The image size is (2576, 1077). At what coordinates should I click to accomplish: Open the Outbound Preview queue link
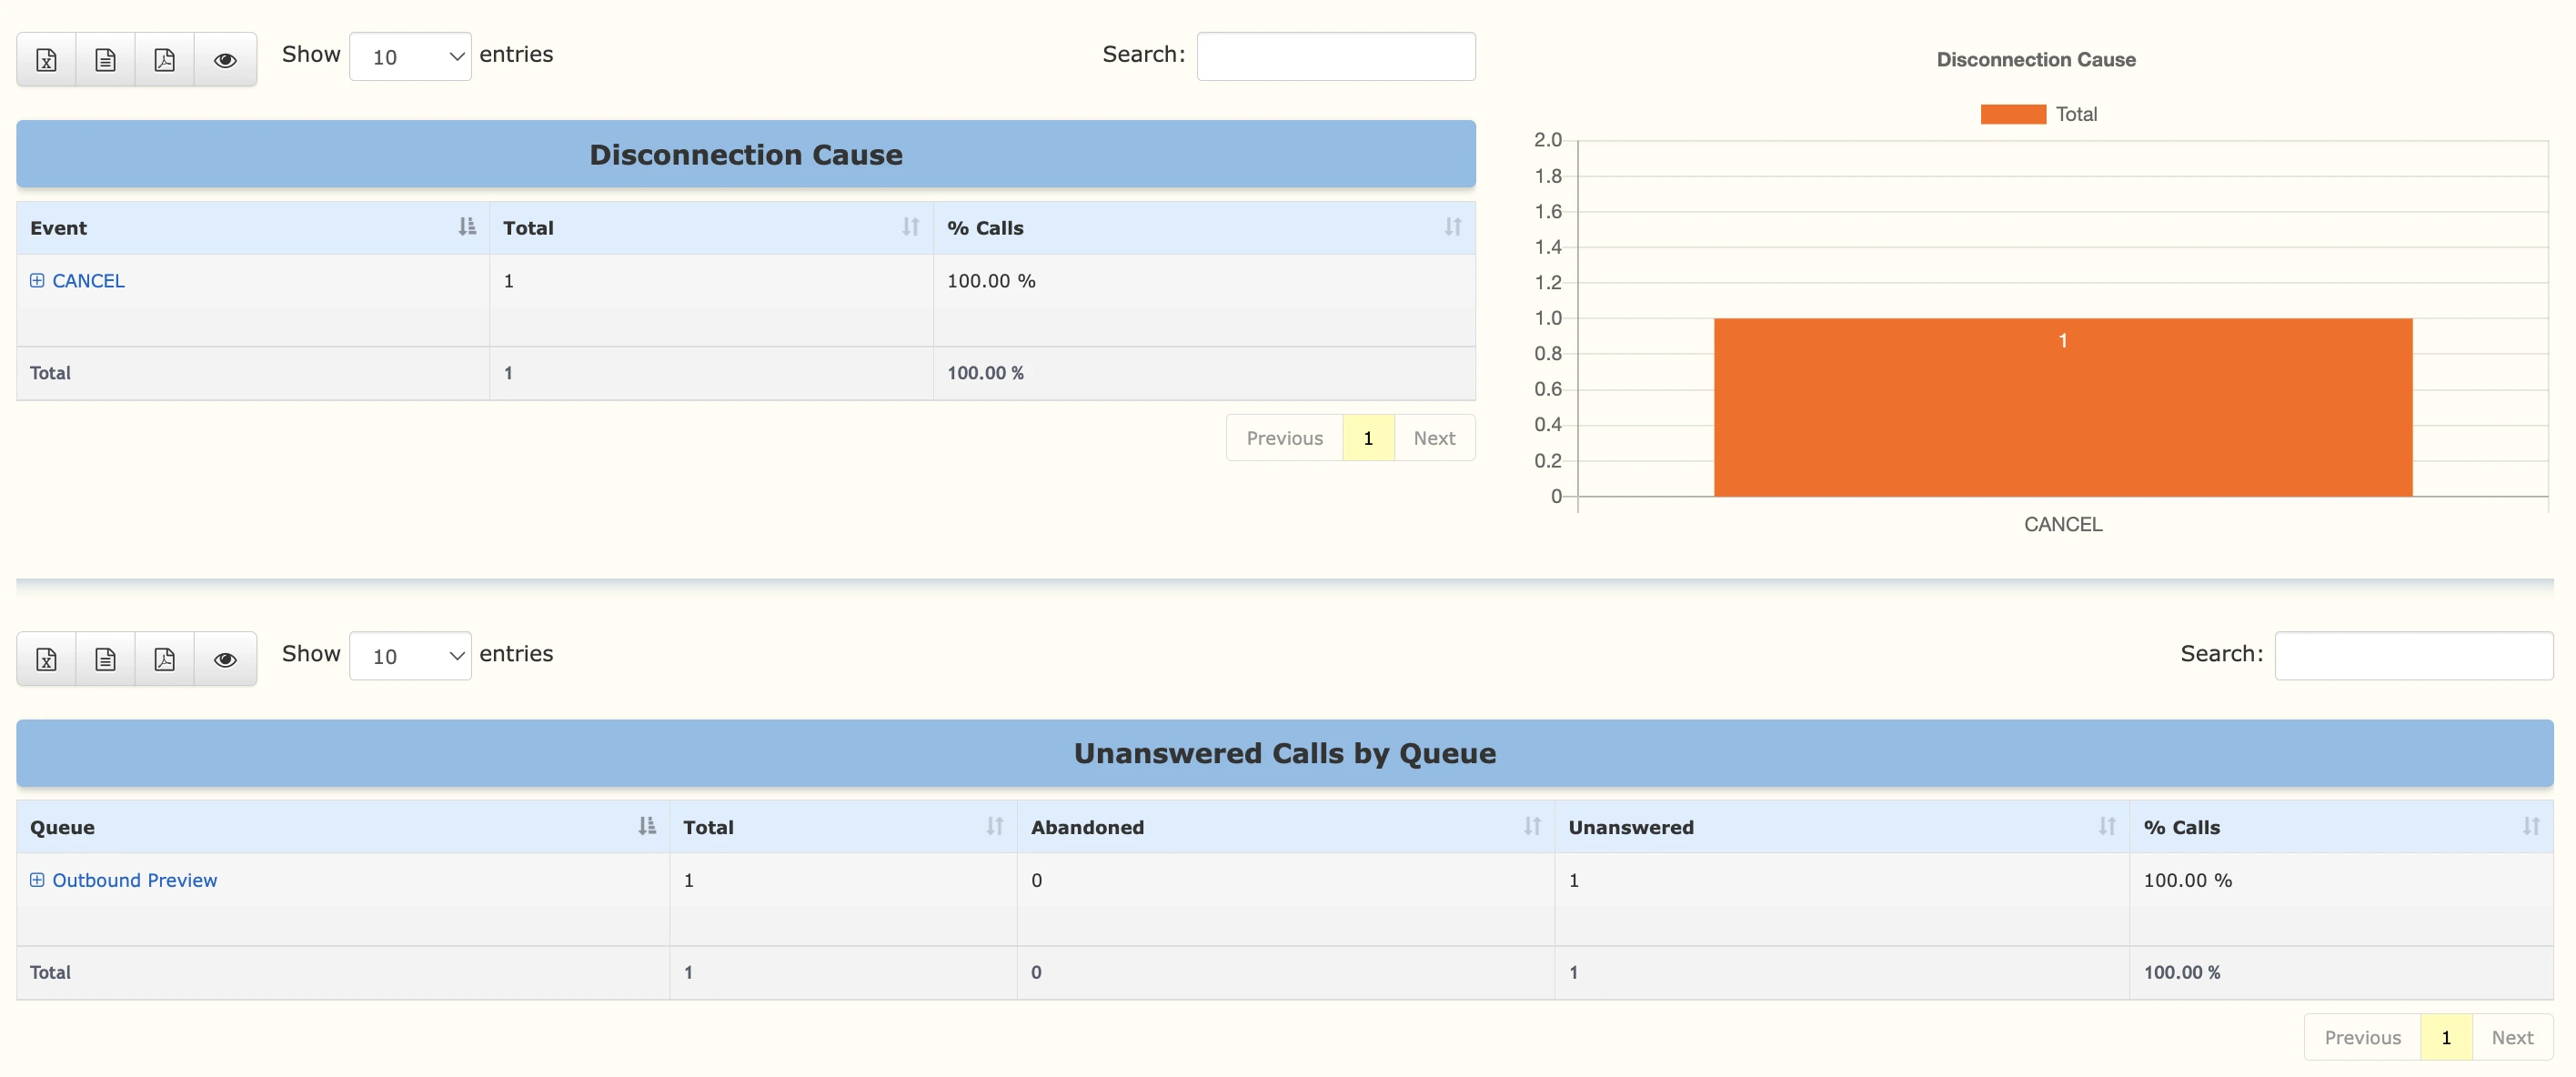(134, 880)
